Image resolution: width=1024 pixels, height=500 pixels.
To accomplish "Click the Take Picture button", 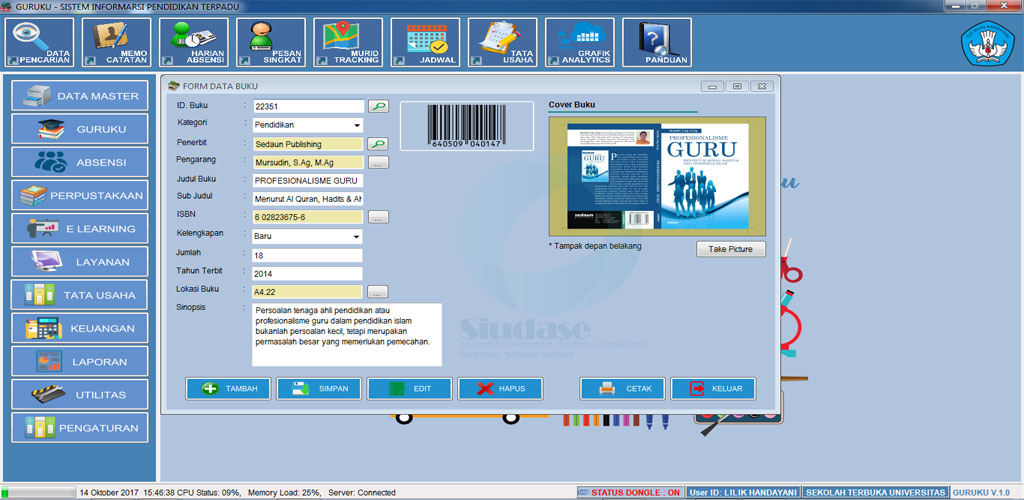I will (x=730, y=249).
